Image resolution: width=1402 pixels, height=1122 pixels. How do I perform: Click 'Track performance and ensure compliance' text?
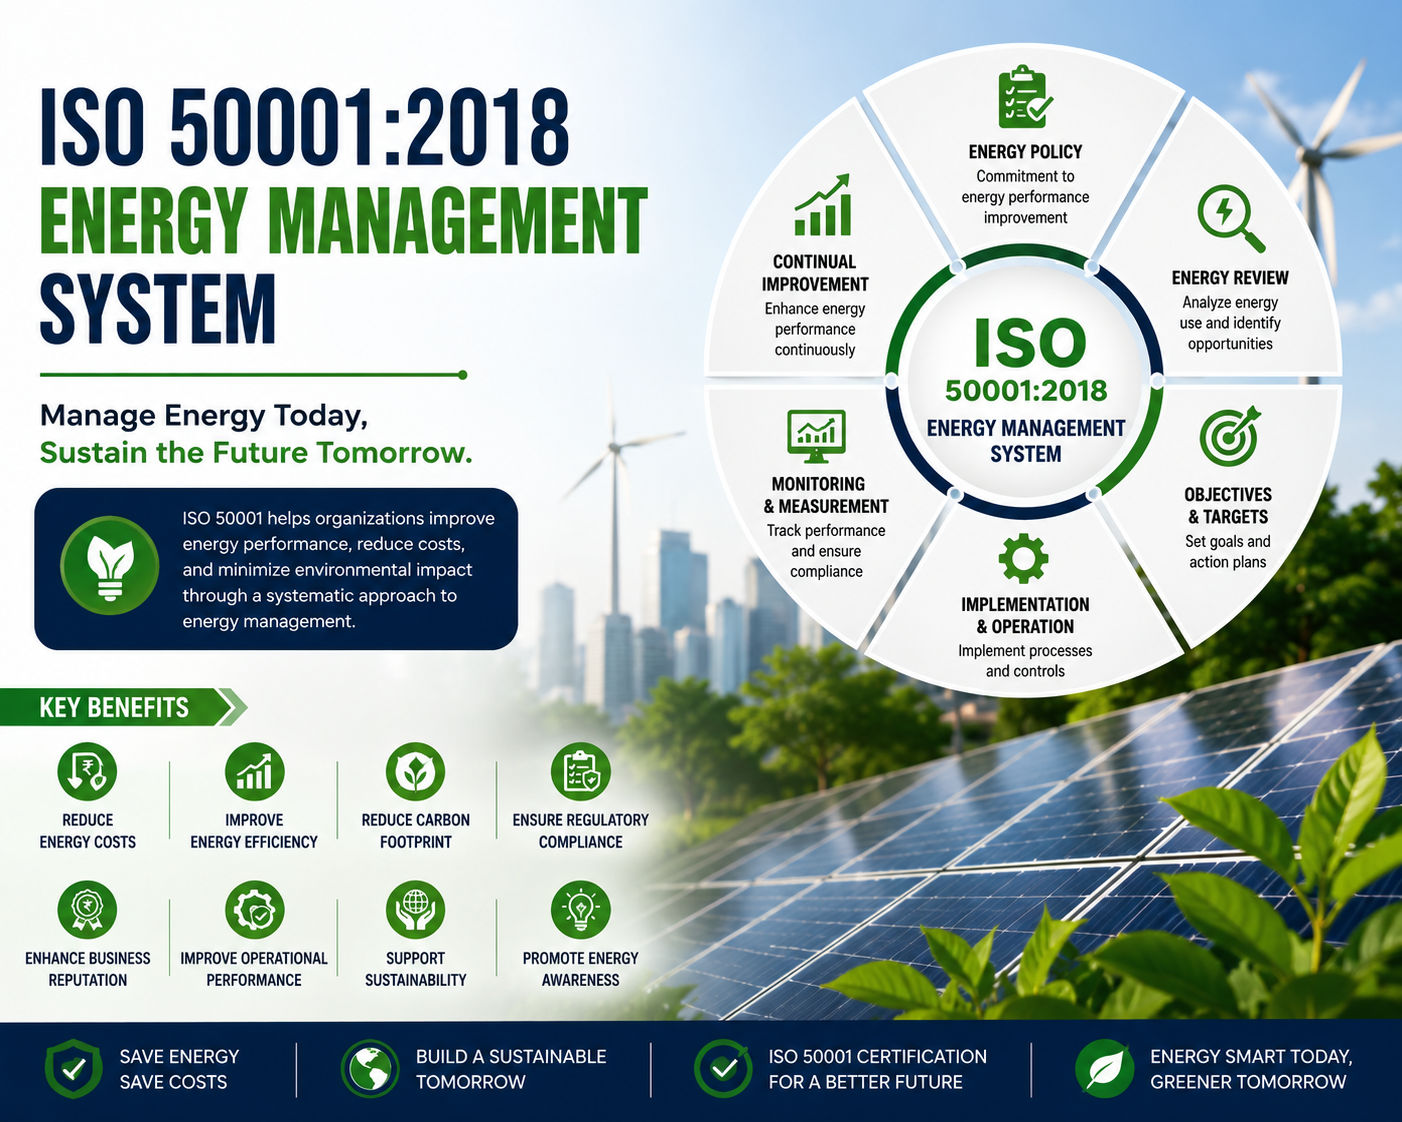[x=826, y=551]
